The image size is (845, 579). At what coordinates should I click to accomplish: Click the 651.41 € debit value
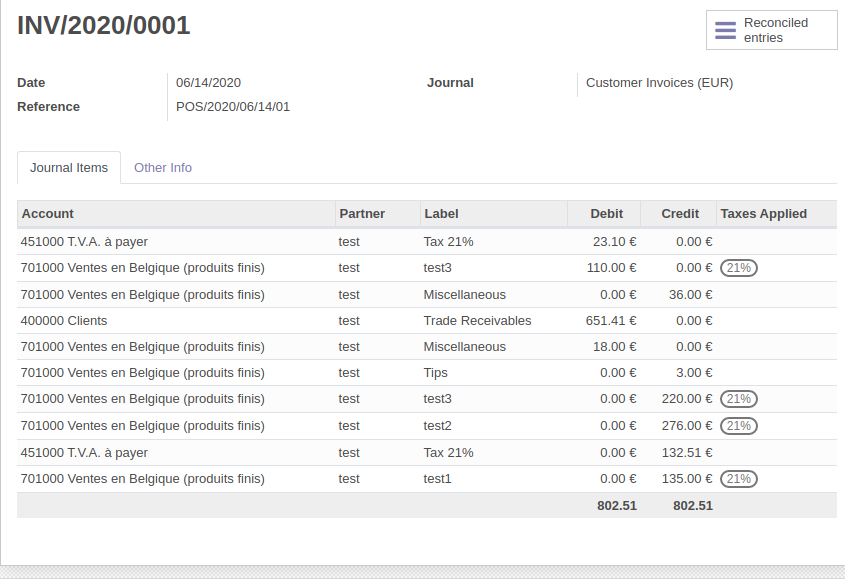(611, 321)
